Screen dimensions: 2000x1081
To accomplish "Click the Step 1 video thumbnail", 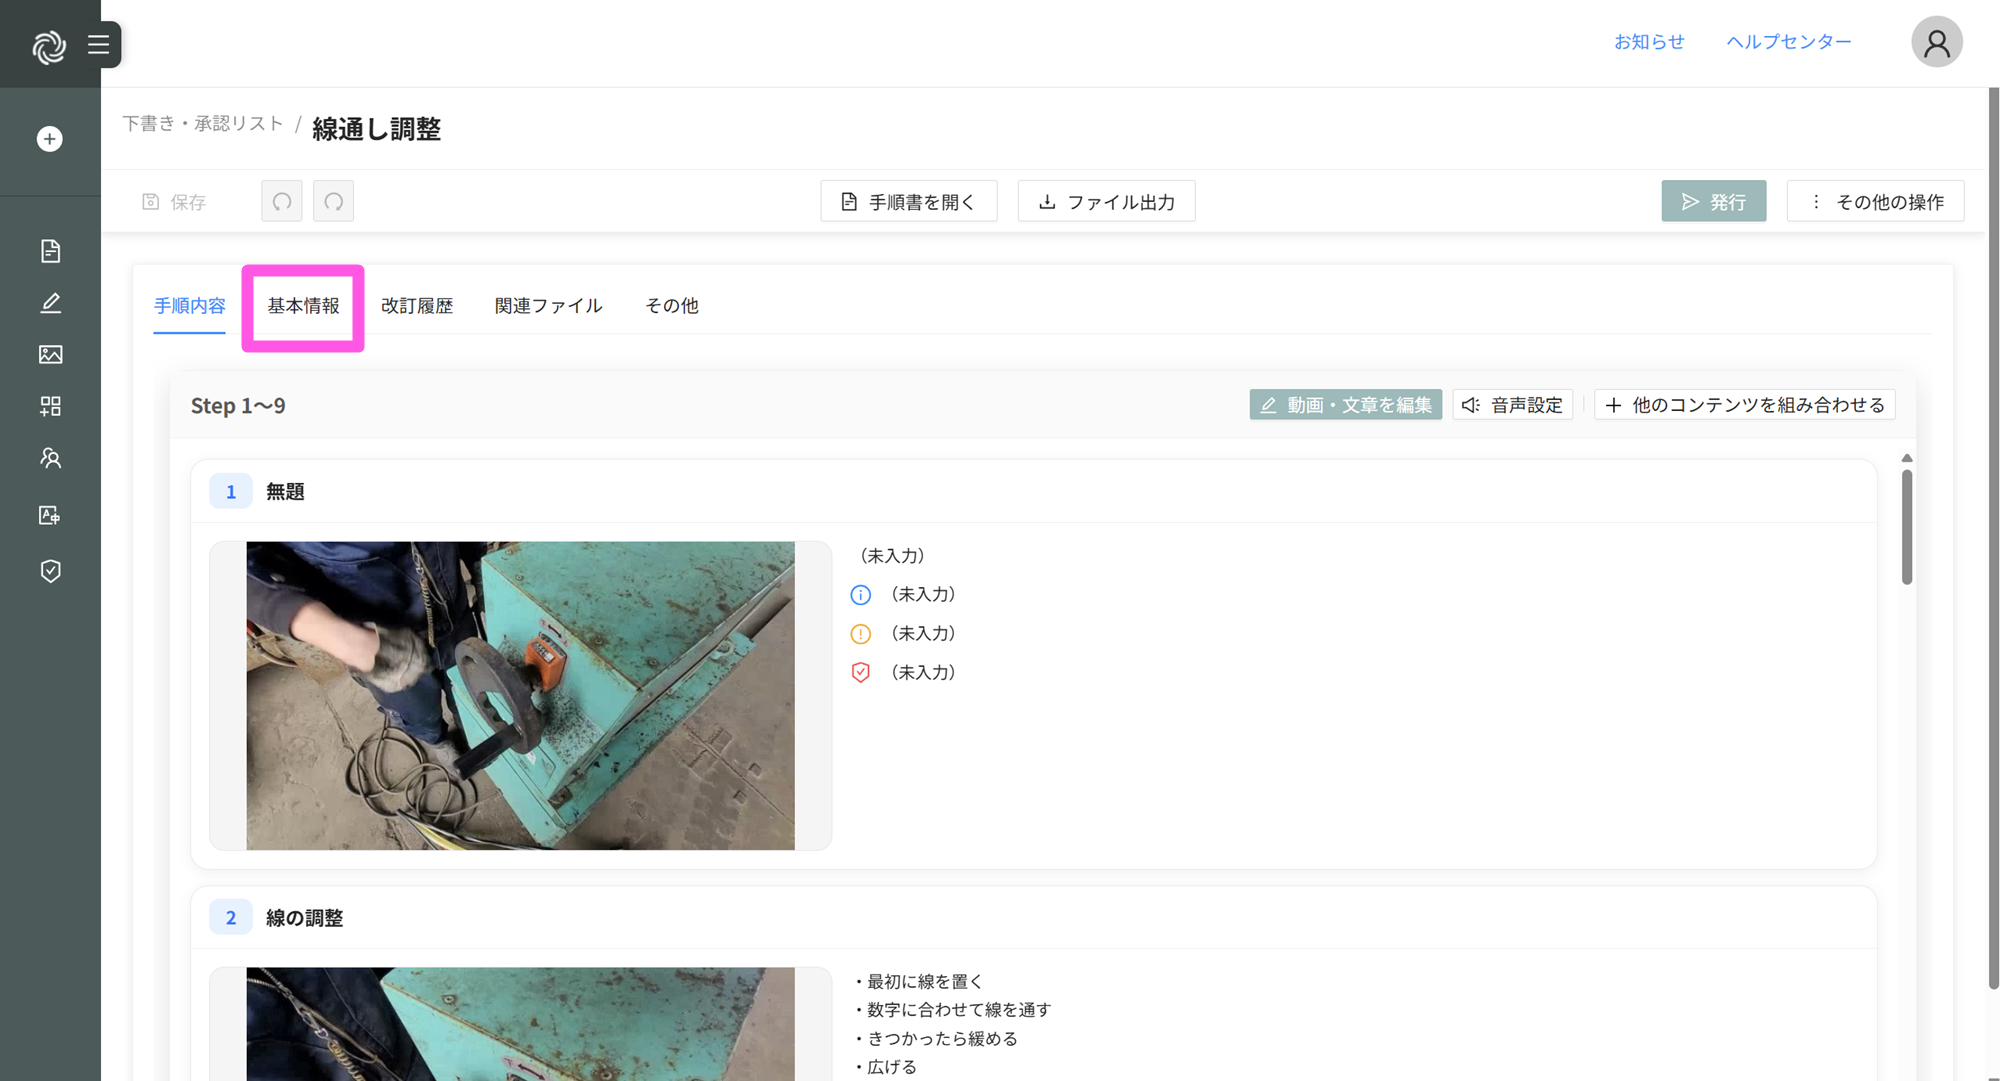I will [520, 696].
